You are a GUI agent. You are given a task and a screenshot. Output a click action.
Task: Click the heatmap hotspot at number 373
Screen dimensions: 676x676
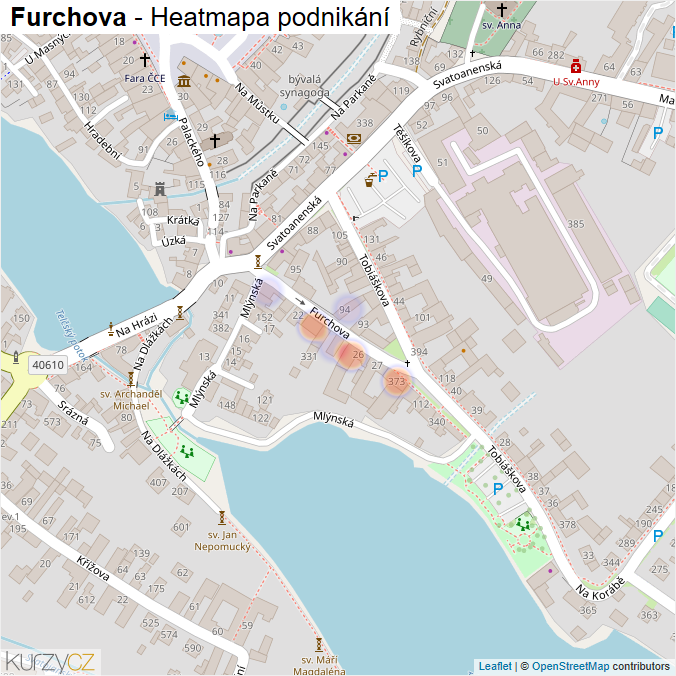point(397,381)
